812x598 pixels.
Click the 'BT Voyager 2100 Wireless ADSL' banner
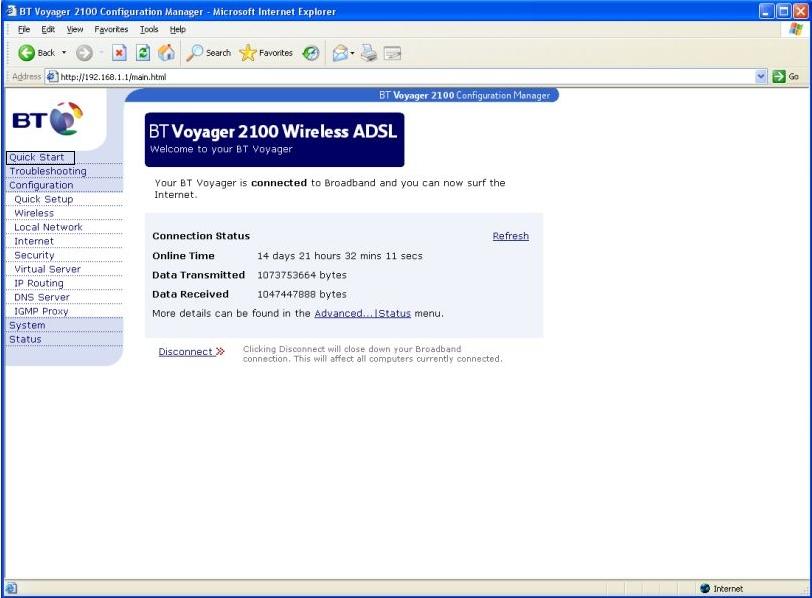pos(274,140)
